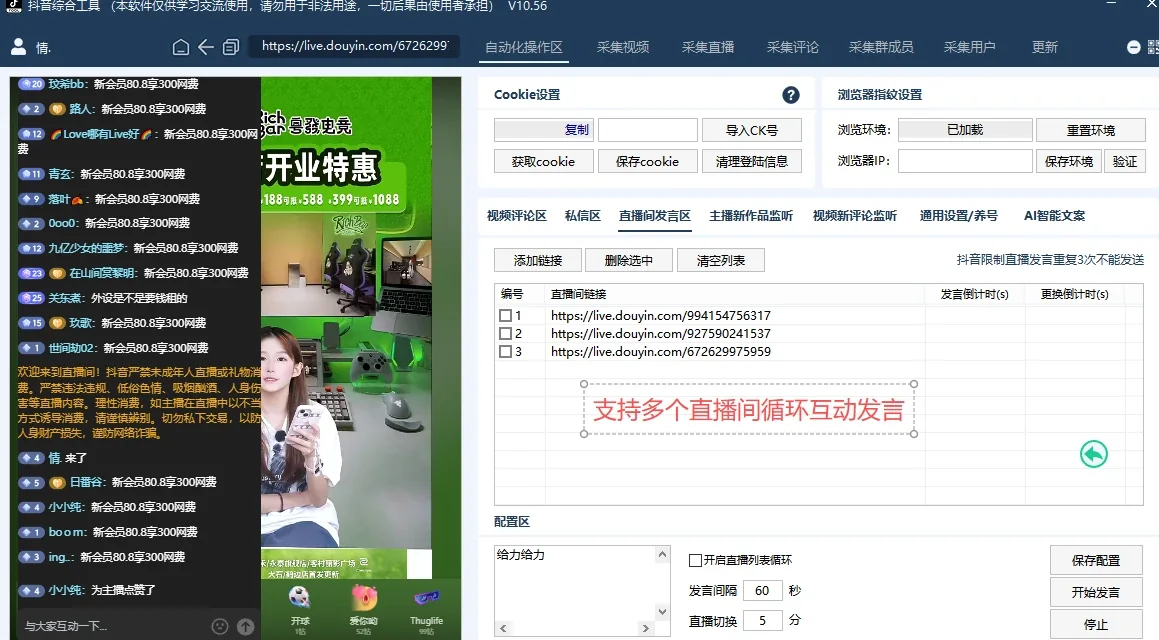This screenshot has height=640, width=1159.
Task: Tick checkbox for link row 2
Action: point(506,333)
